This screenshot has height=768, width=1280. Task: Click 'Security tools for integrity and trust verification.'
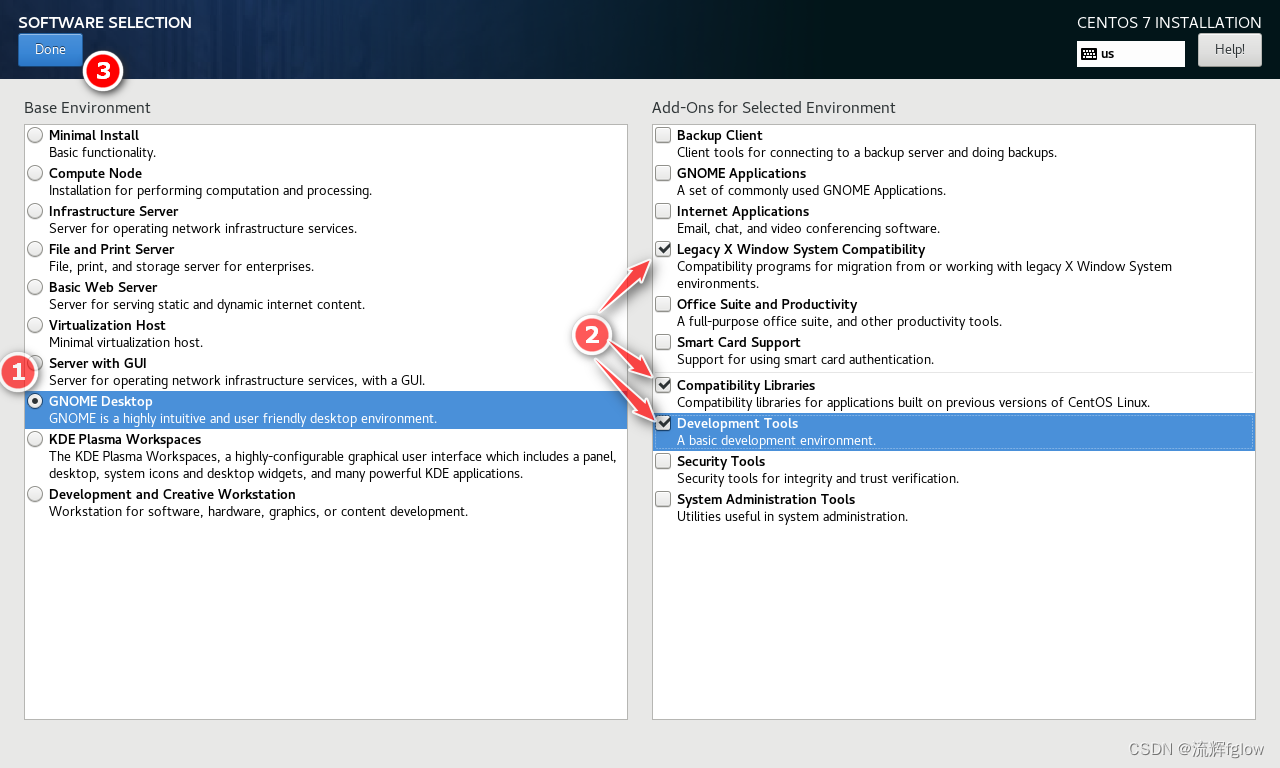pos(818,479)
